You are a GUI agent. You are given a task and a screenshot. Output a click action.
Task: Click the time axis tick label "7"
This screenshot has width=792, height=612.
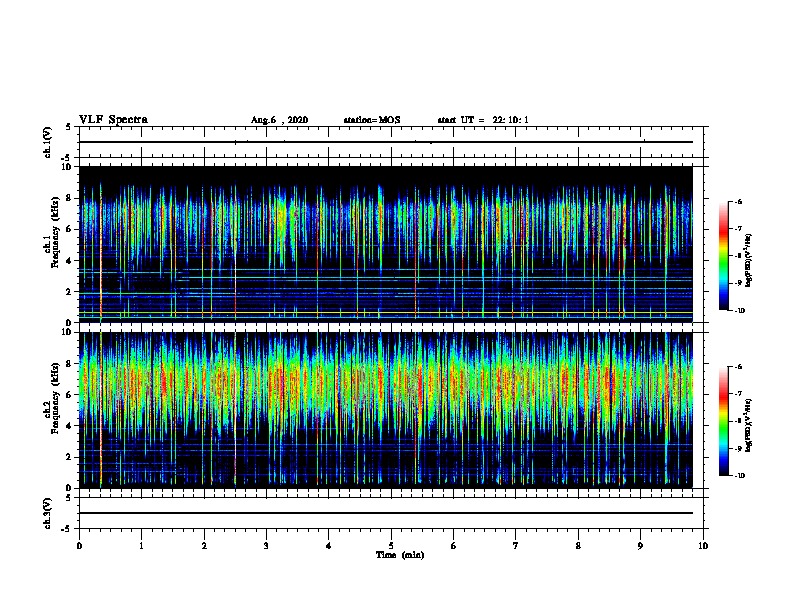pos(516,546)
